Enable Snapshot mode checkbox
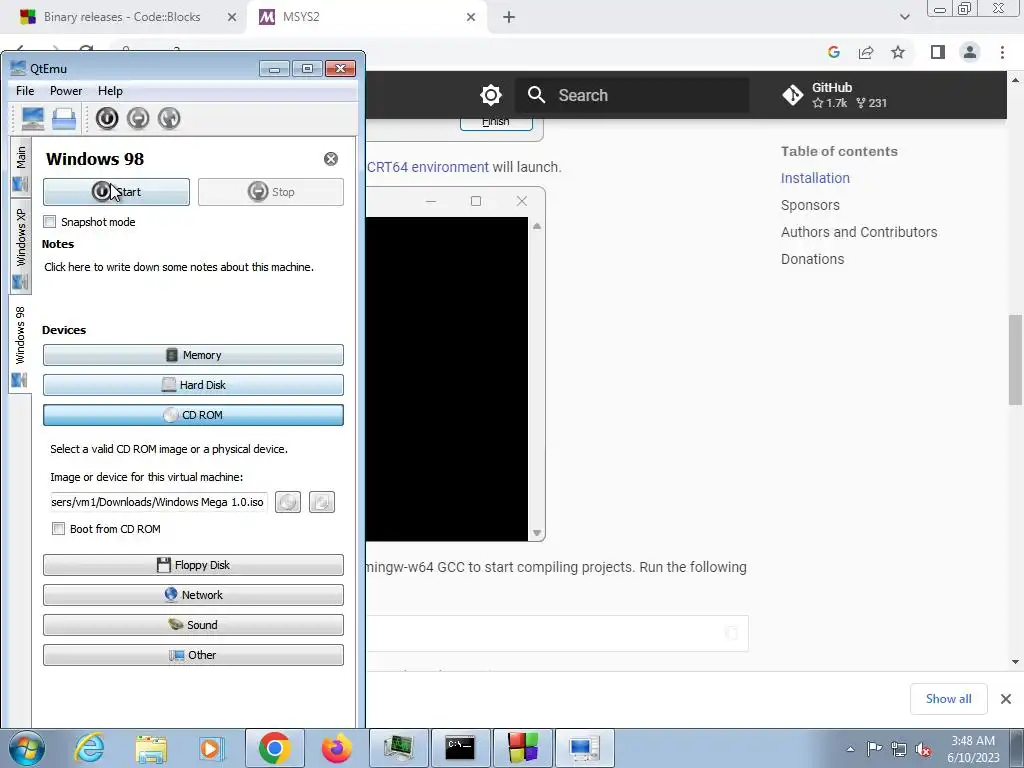1024x768 pixels. coord(50,221)
